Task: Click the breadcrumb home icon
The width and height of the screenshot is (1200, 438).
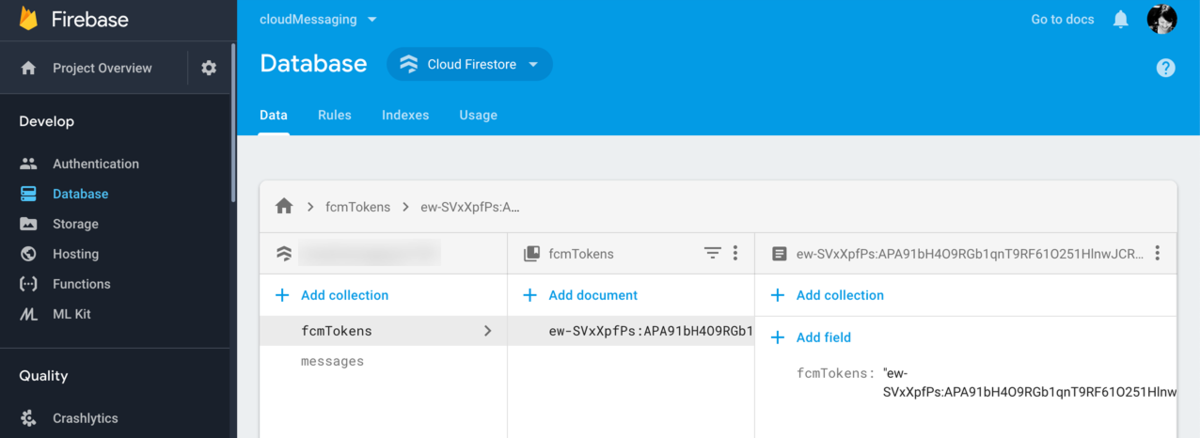Action: pyautogui.click(x=284, y=206)
